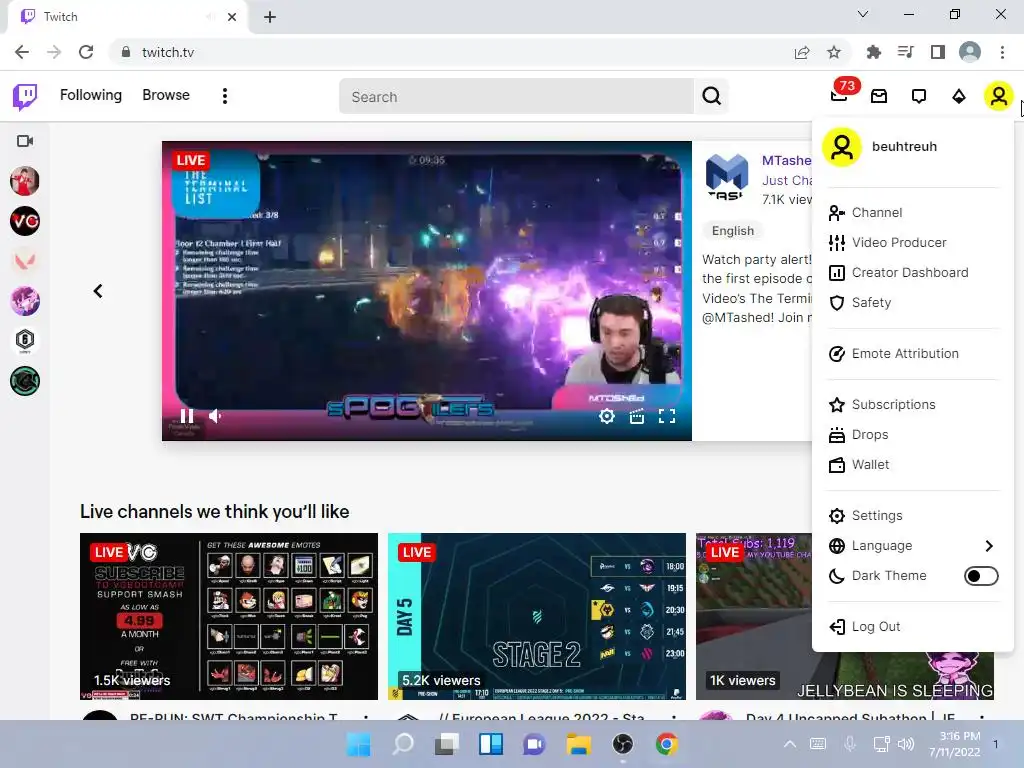Open the green-black avatar channel in sidebar
The image size is (1024, 768).
pos(25,381)
